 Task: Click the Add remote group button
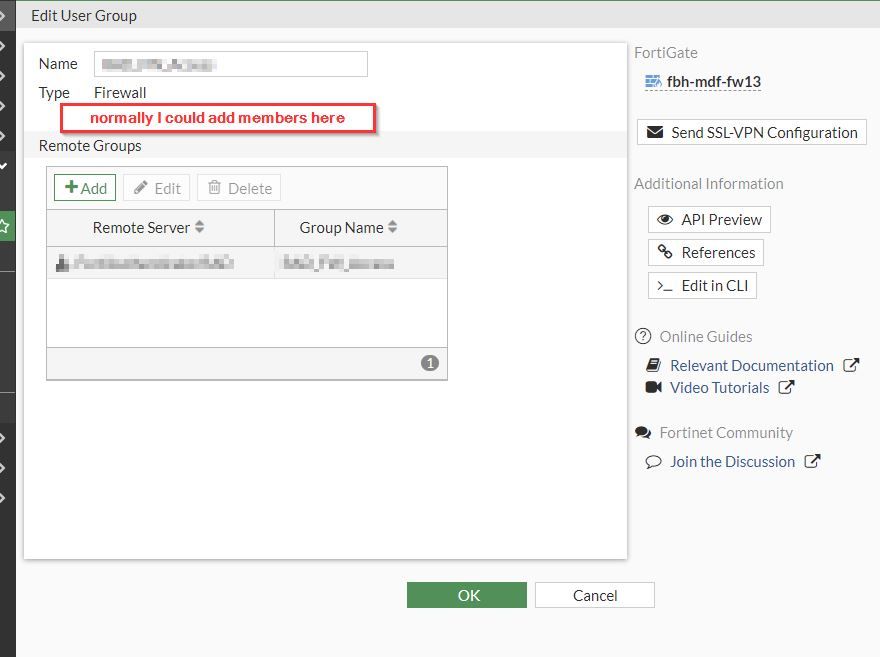click(85, 188)
